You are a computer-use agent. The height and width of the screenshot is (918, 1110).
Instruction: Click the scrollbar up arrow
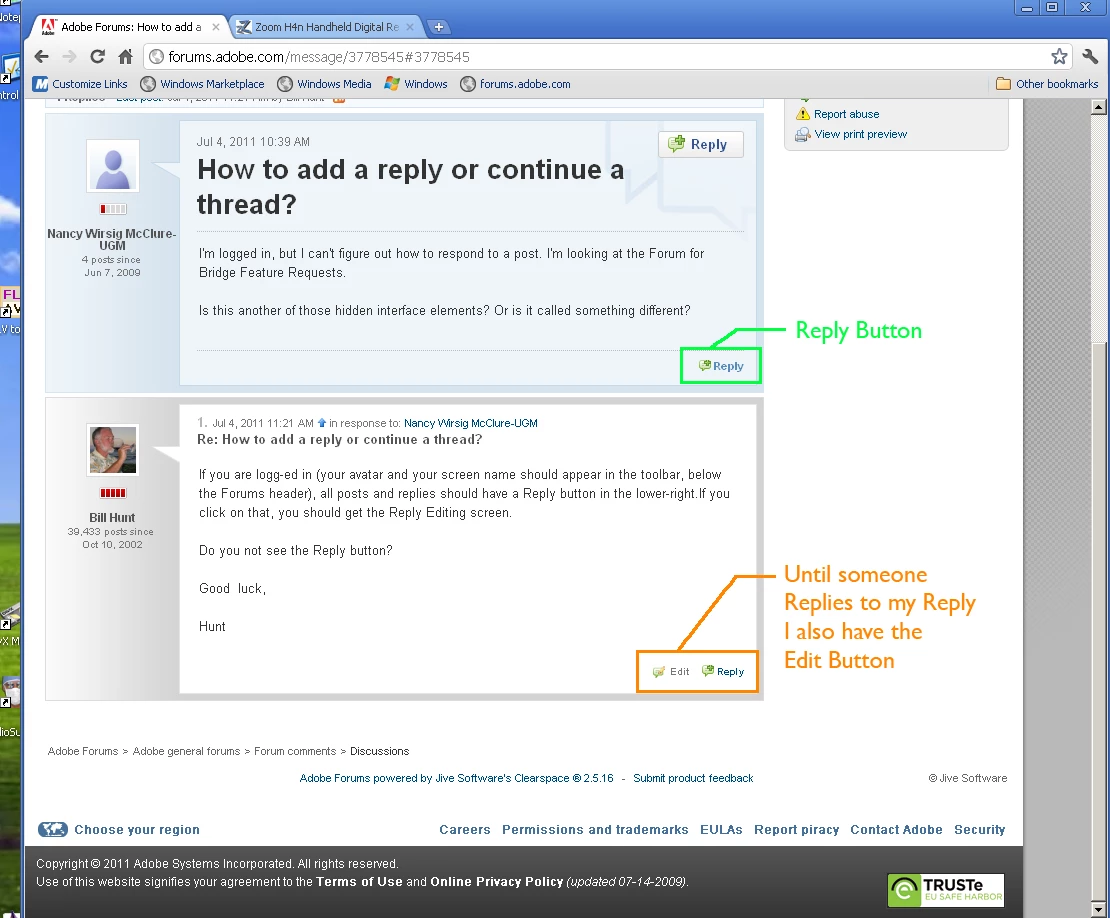point(1099,107)
